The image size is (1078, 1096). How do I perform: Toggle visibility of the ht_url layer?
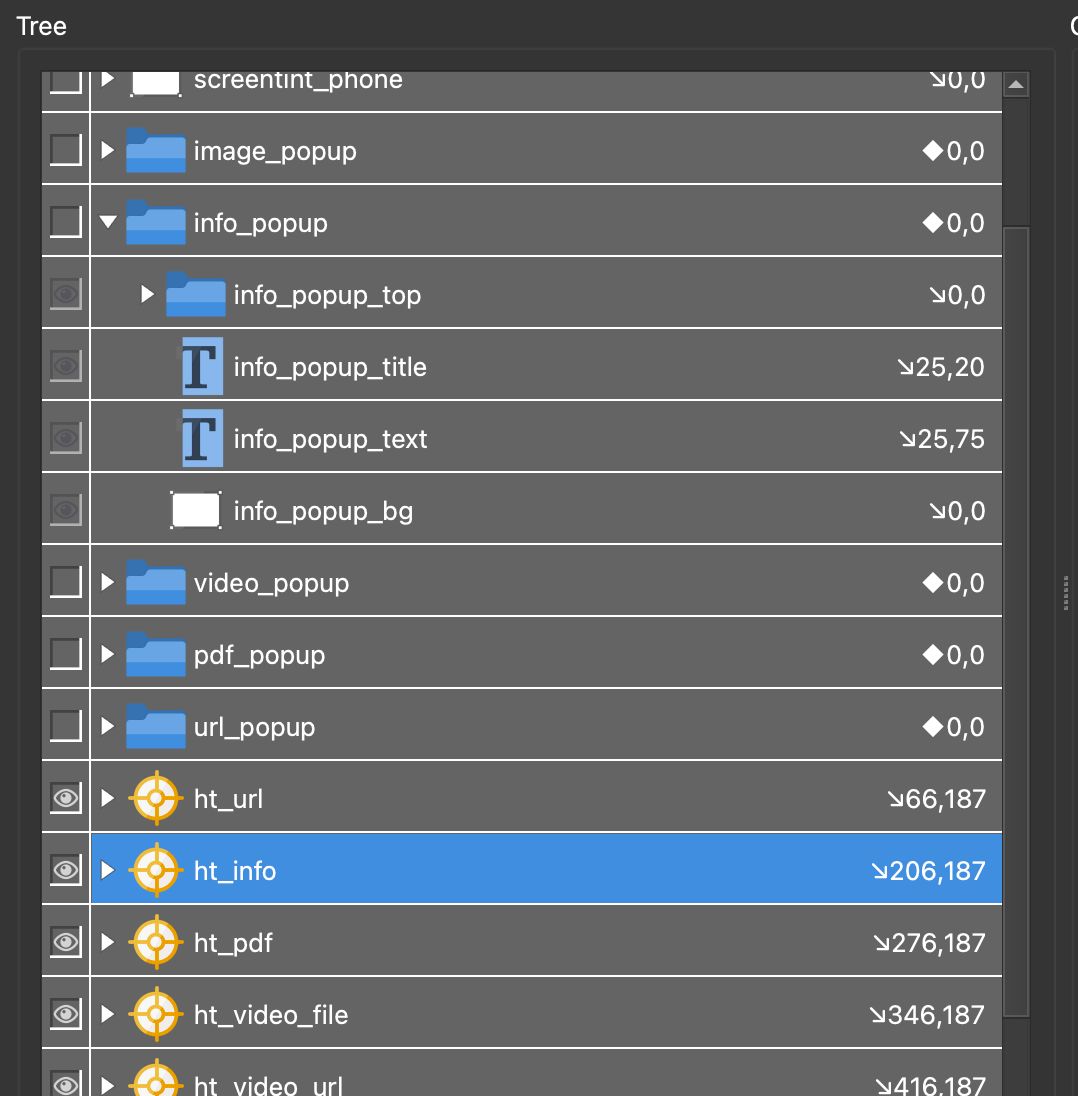(65, 797)
